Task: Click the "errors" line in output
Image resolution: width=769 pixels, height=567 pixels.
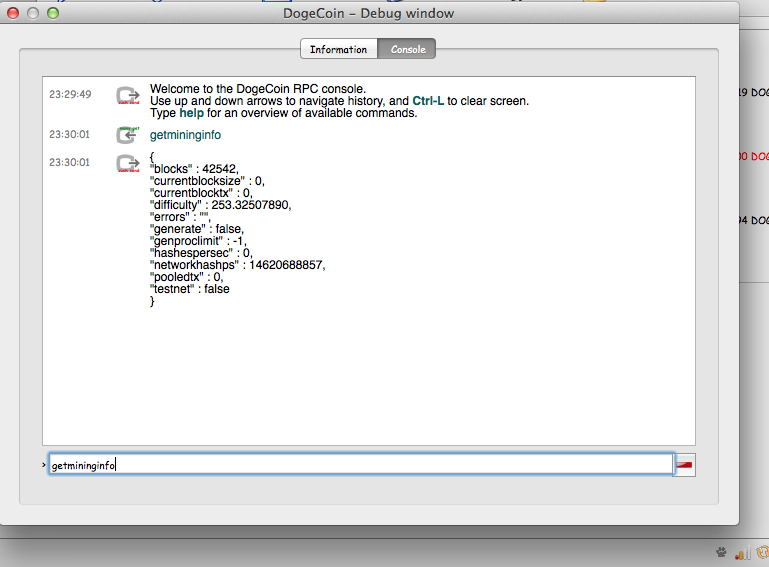Action: point(180,217)
